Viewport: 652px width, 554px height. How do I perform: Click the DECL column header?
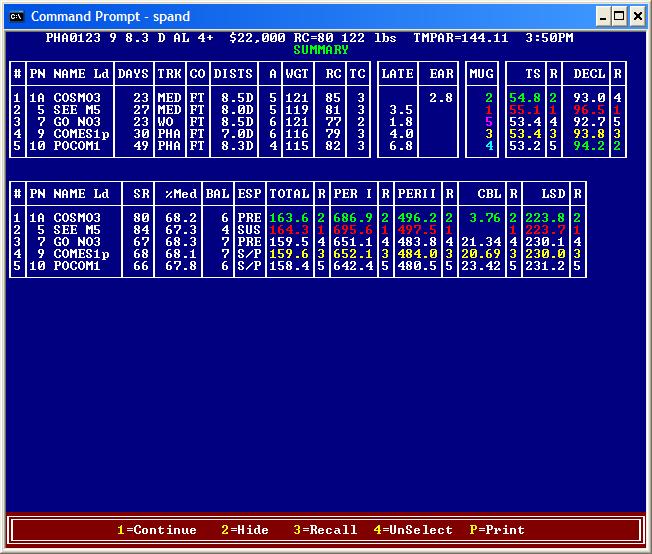(x=589, y=74)
